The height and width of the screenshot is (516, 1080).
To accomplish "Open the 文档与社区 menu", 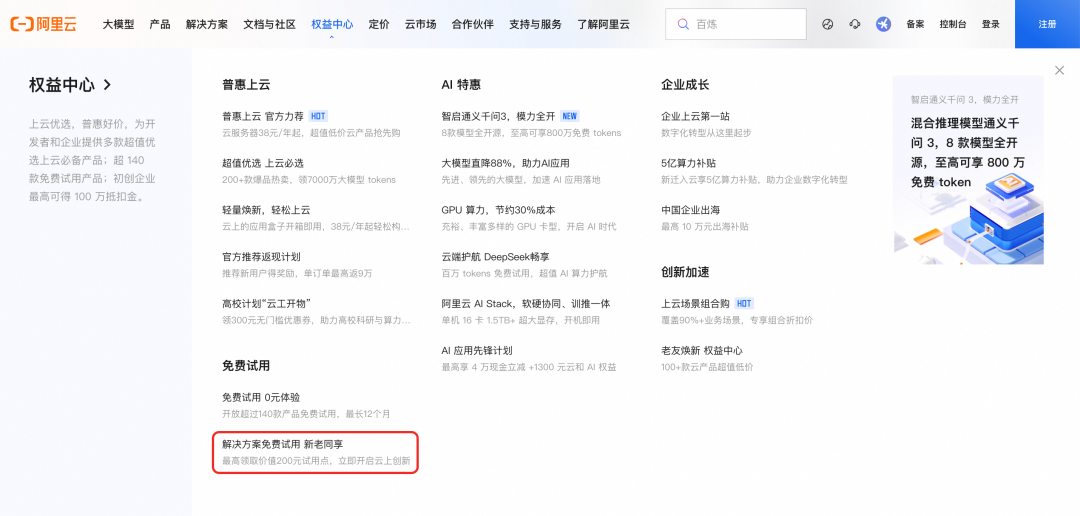I will (269, 24).
